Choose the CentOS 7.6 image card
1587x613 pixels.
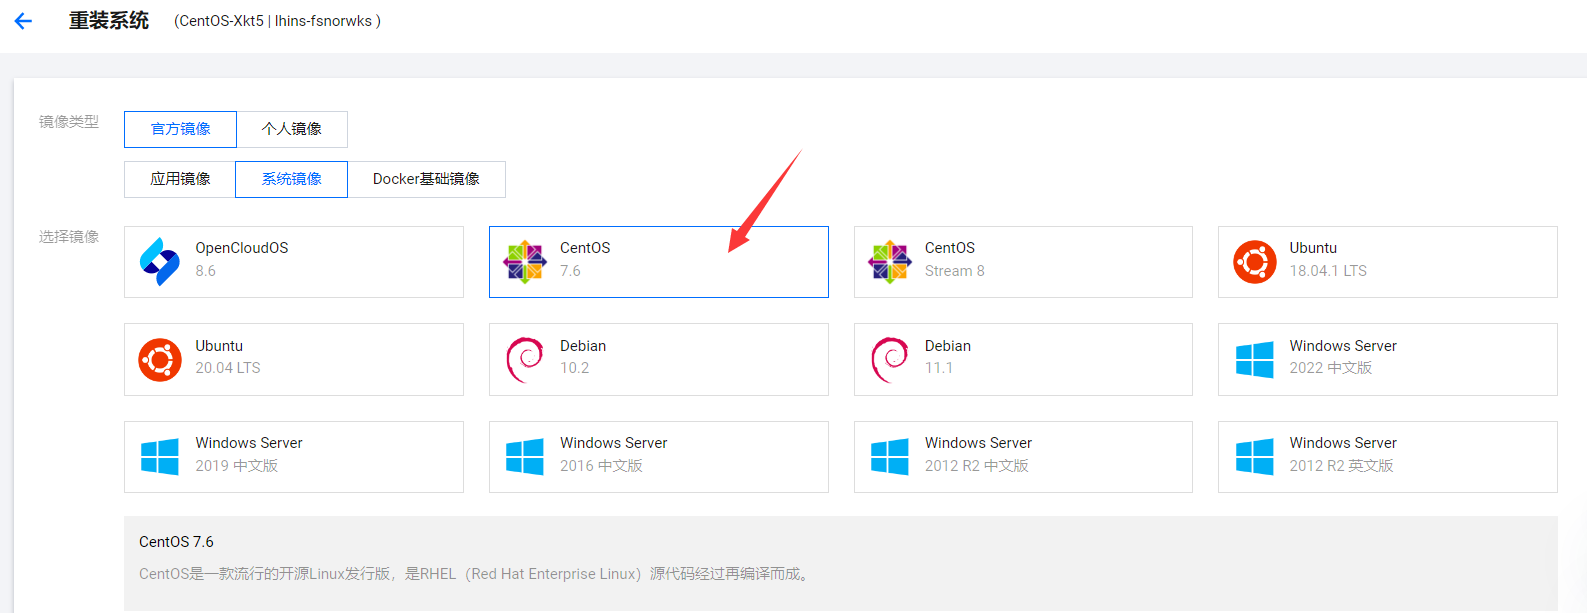click(659, 262)
